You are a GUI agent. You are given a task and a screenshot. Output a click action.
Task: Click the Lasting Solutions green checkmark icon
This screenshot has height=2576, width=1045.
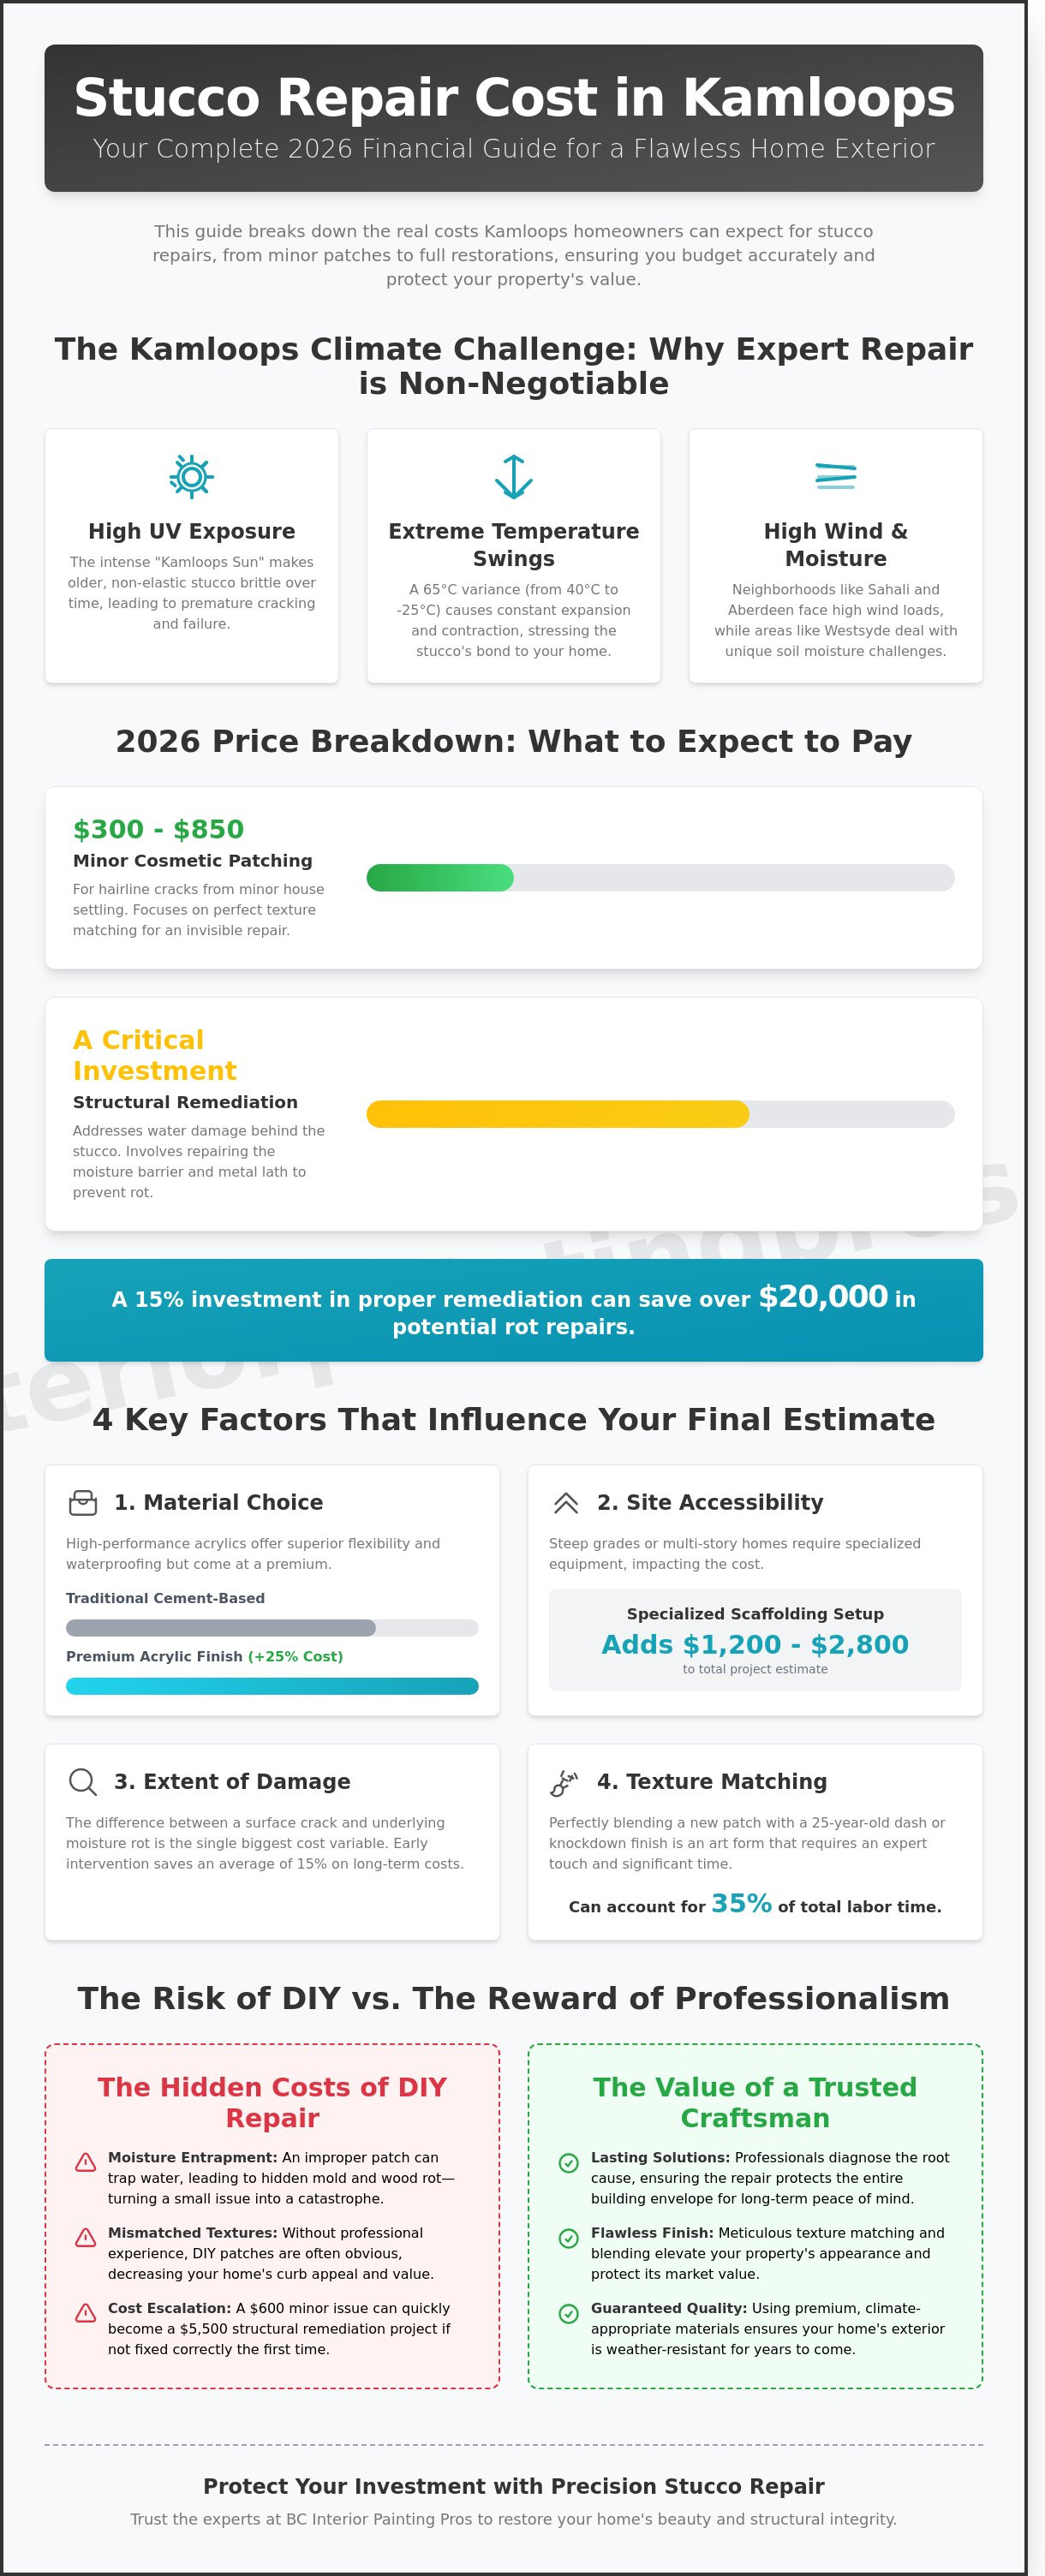click(x=568, y=2162)
